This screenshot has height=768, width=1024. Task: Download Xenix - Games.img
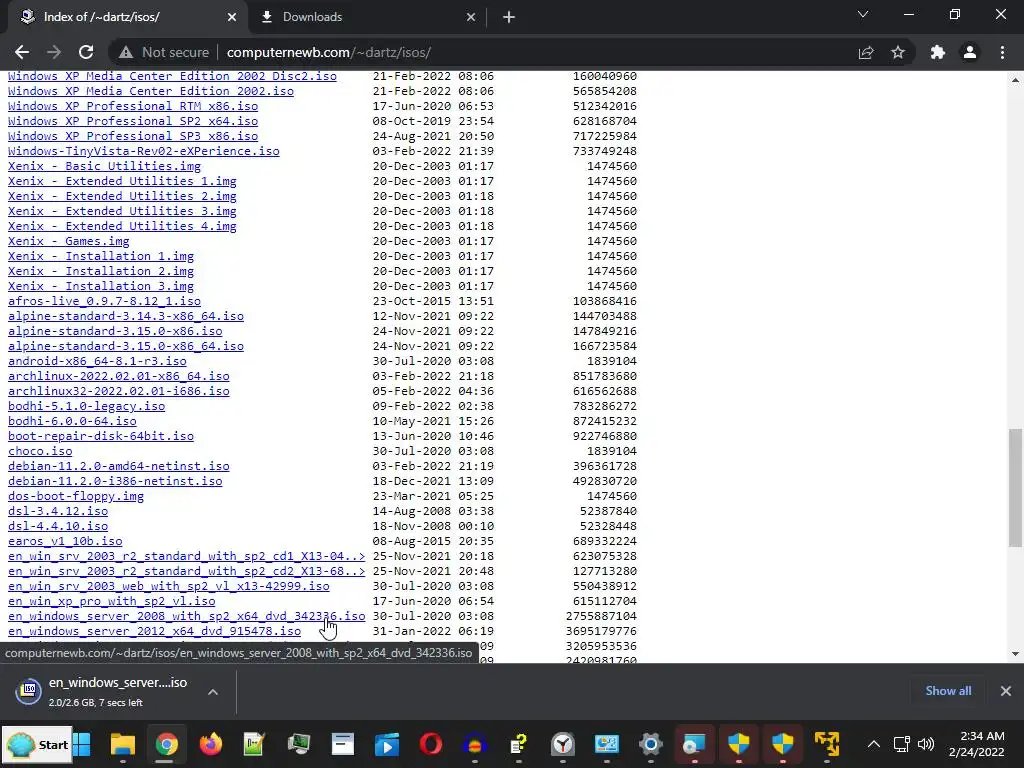[69, 241]
